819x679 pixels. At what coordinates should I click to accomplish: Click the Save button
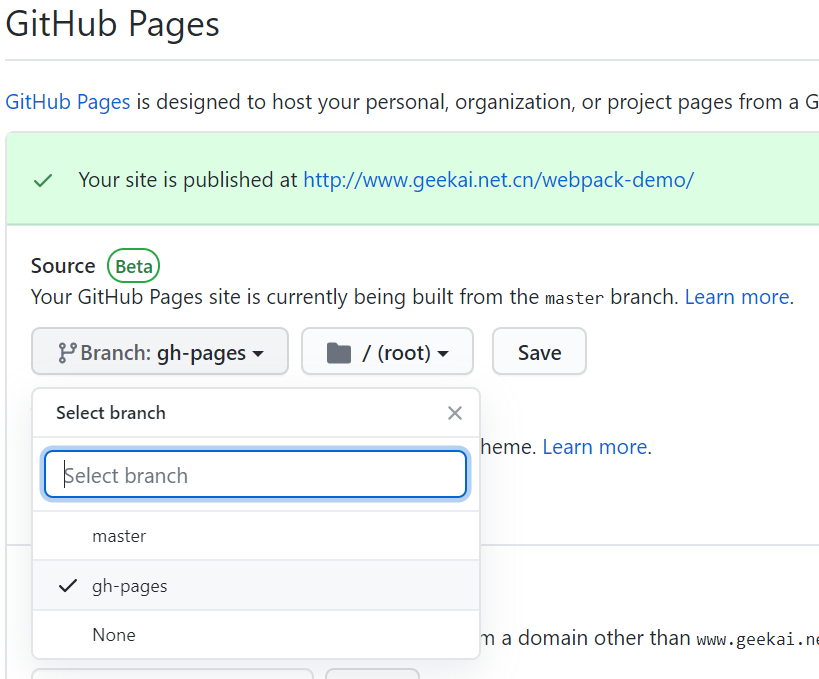pyautogui.click(x=539, y=352)
